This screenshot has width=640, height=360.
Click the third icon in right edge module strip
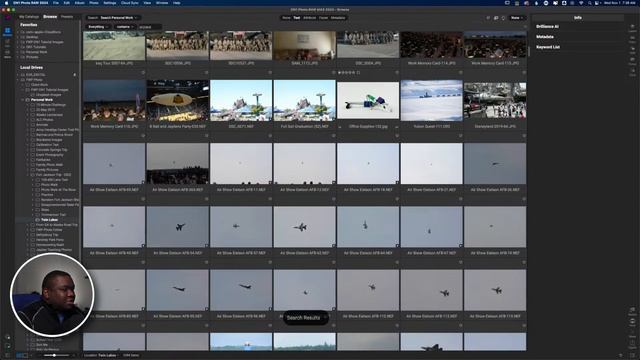click(x=632, y=51)
